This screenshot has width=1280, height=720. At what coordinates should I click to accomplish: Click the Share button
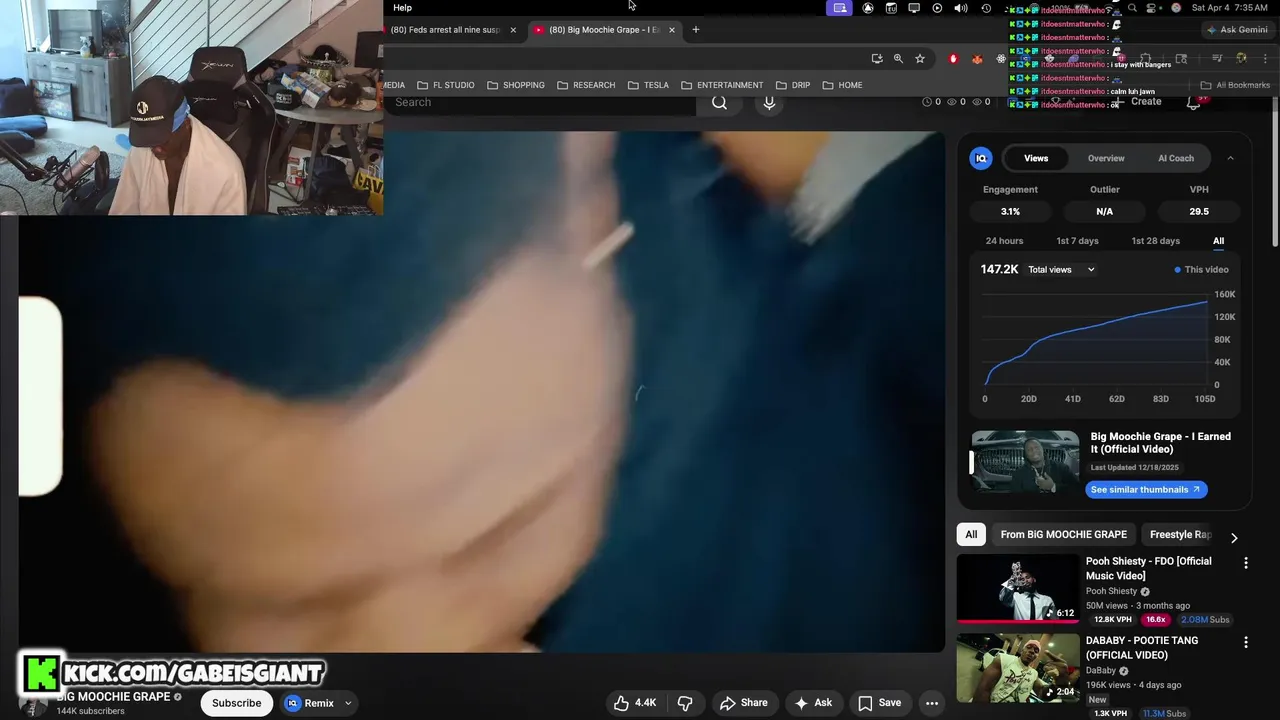tap(744, 703)
